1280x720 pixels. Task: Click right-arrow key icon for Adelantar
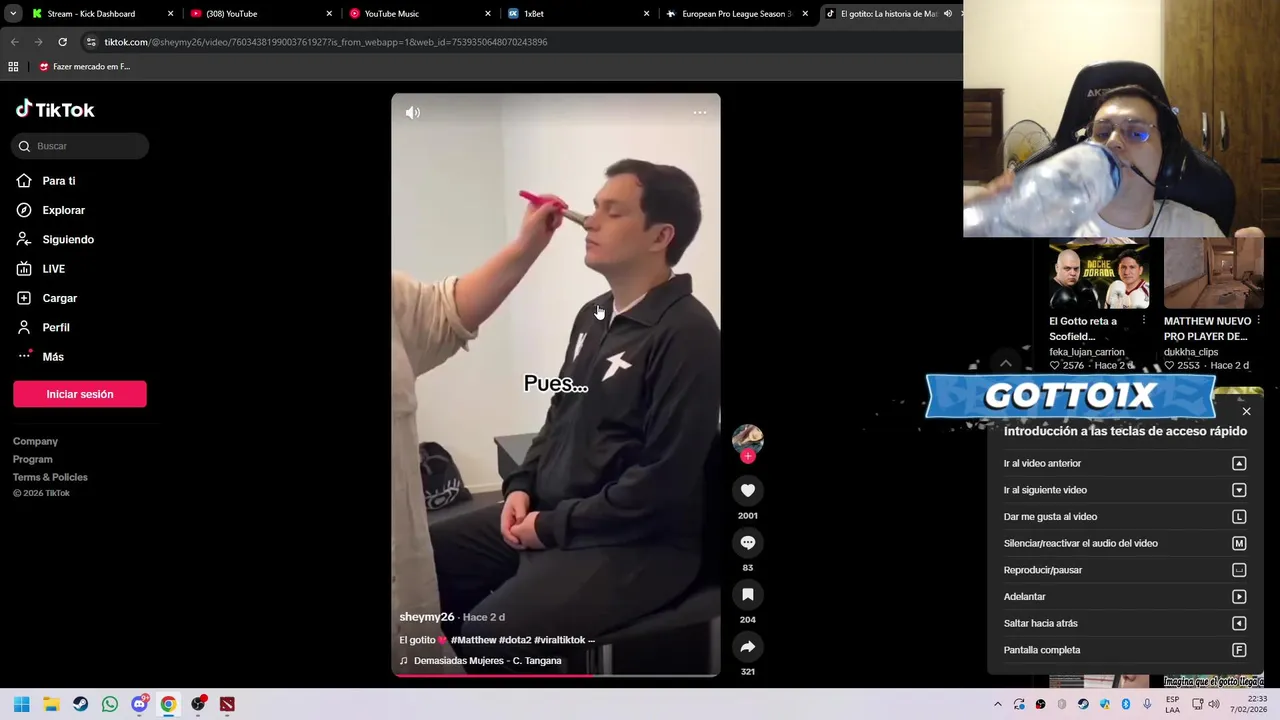(x=1239, y=597)
